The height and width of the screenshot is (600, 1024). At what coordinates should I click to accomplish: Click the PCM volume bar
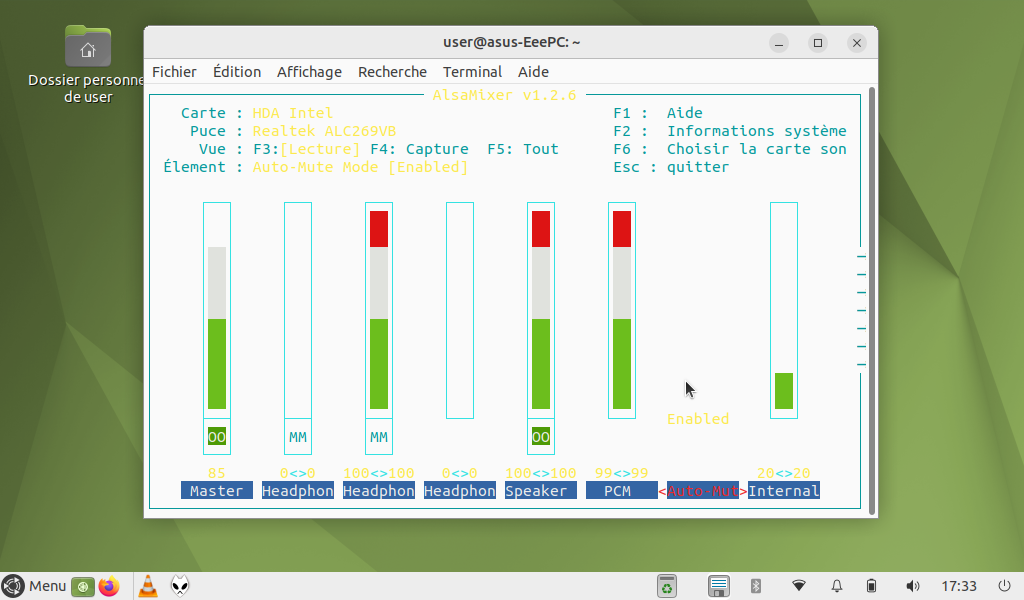tap(622, 310)
